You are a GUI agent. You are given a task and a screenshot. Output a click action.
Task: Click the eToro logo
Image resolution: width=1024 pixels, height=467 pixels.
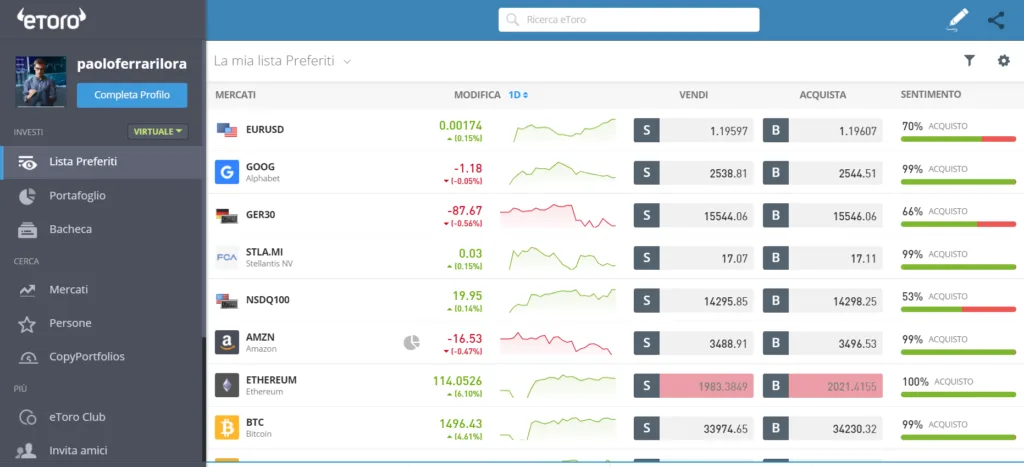pyautogui.click(x=52, y=18)
